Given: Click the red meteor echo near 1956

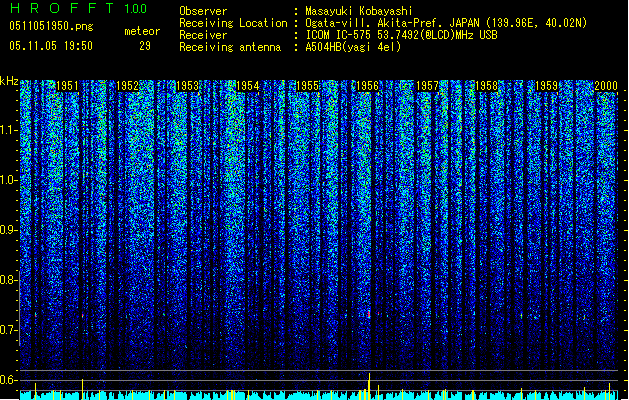Looking at the screenshot, I should pos(369,314).
